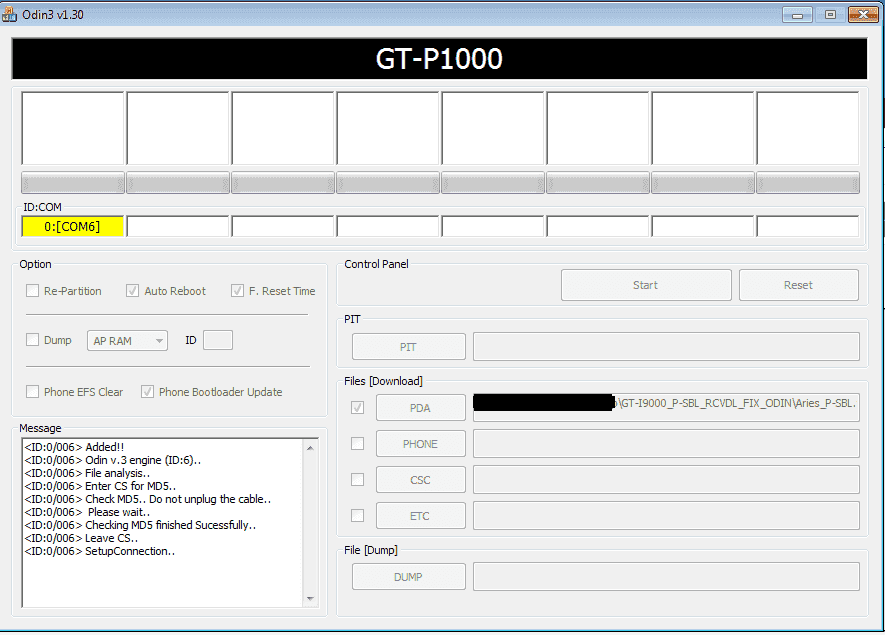This screenshot has height=635, width=885.
Task: Click the GT-P1000 device banner
Action: coord(439,59)
